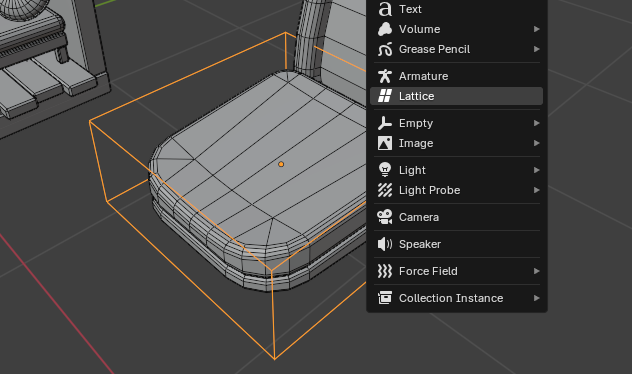Click the Speaker icon in menu
This screenshot has width=632, height=374.
click(385, 244)
